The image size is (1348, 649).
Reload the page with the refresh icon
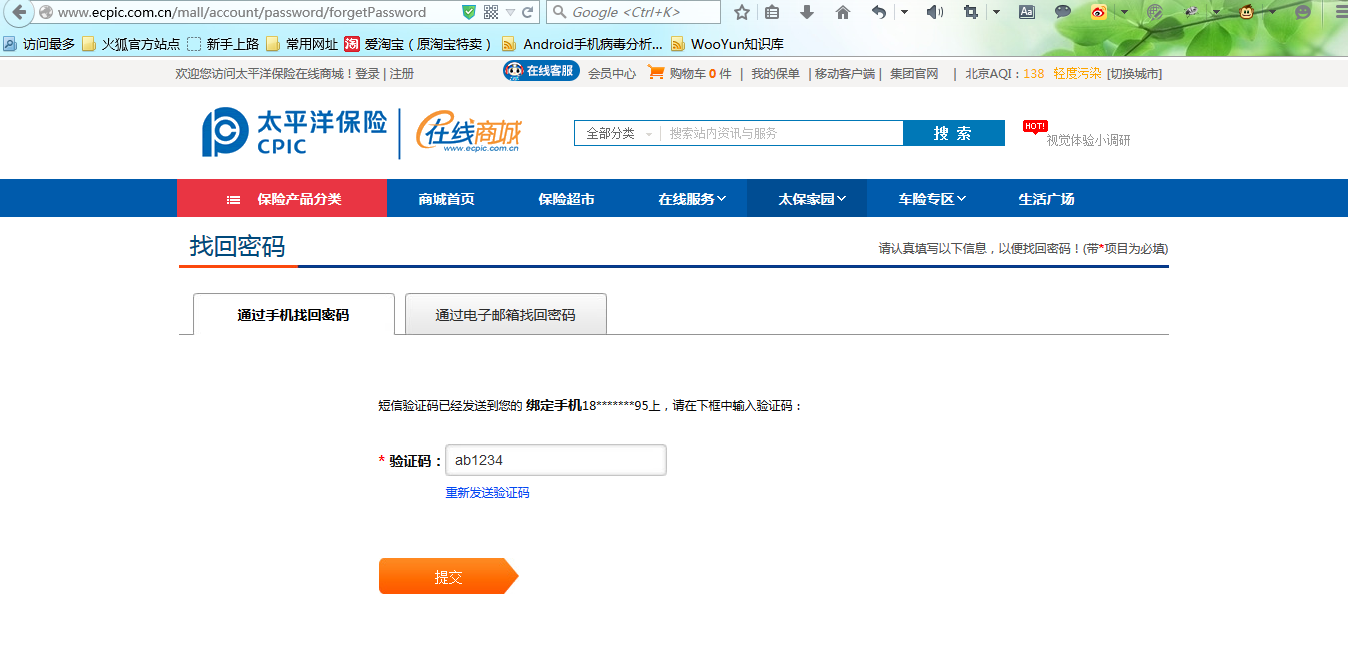pyautogui.click(x=528, y=12)
